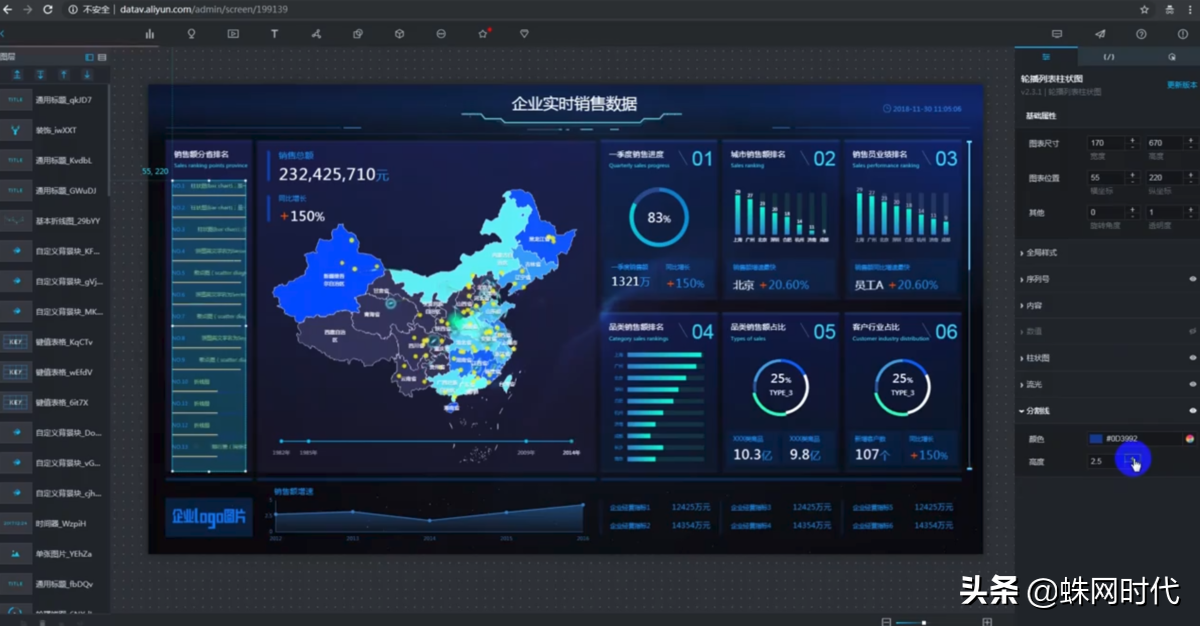Click the info exclamation icon in header

(x=1183, y=33)
